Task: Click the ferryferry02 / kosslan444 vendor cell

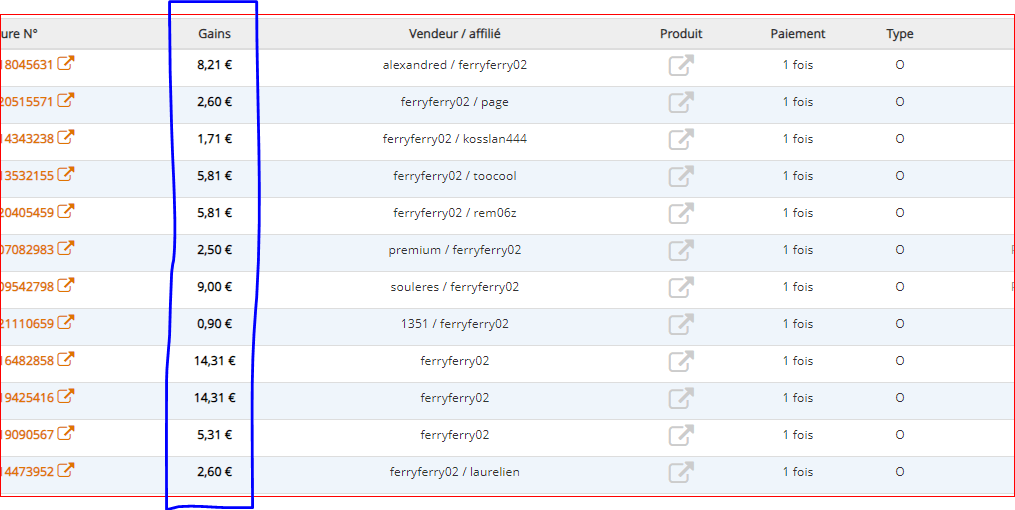Action: point(454,139)
